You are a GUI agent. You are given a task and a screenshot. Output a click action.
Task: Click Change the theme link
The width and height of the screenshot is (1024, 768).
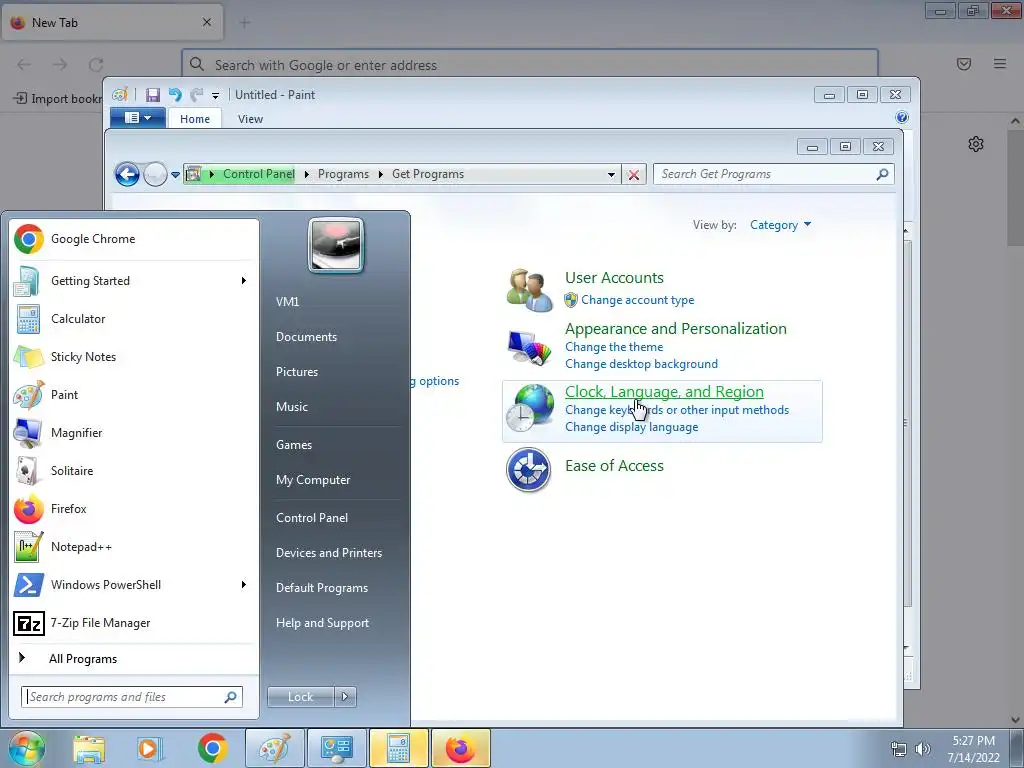pyautogui.click(x=614, y=347)
